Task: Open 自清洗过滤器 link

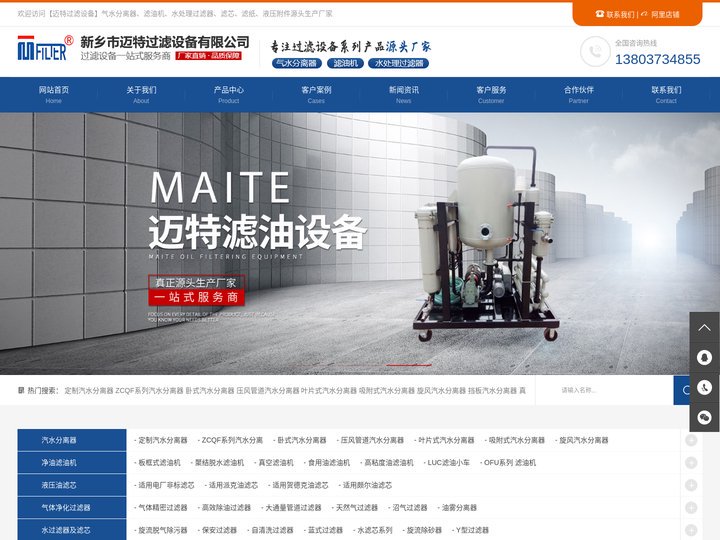Action: (272, 530)
